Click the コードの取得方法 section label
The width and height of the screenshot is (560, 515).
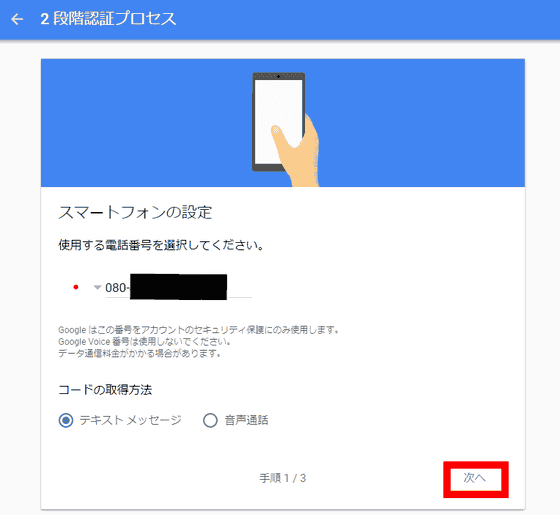105,389
